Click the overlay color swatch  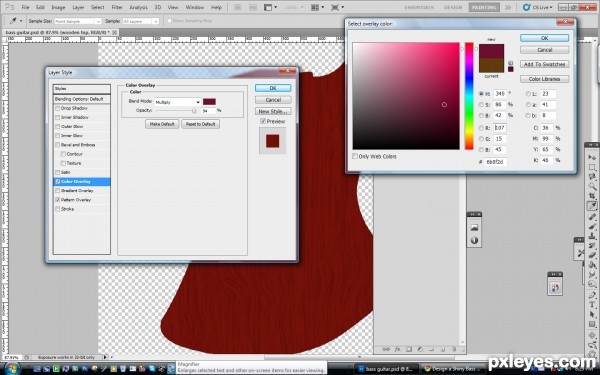pos(209,101)
